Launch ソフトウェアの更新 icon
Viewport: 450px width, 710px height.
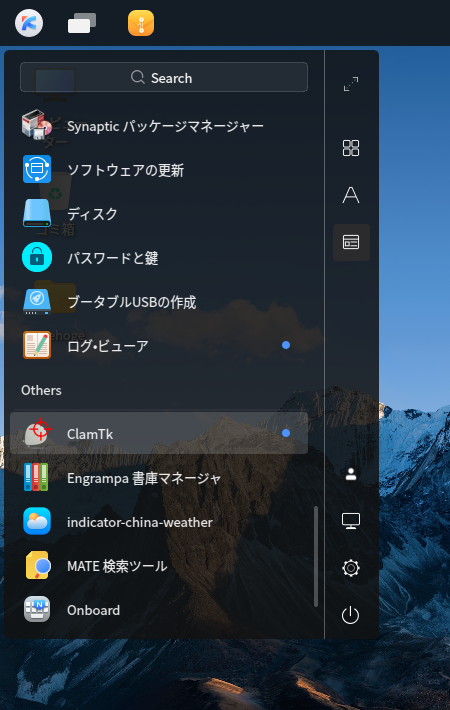(x=37, y=169)
